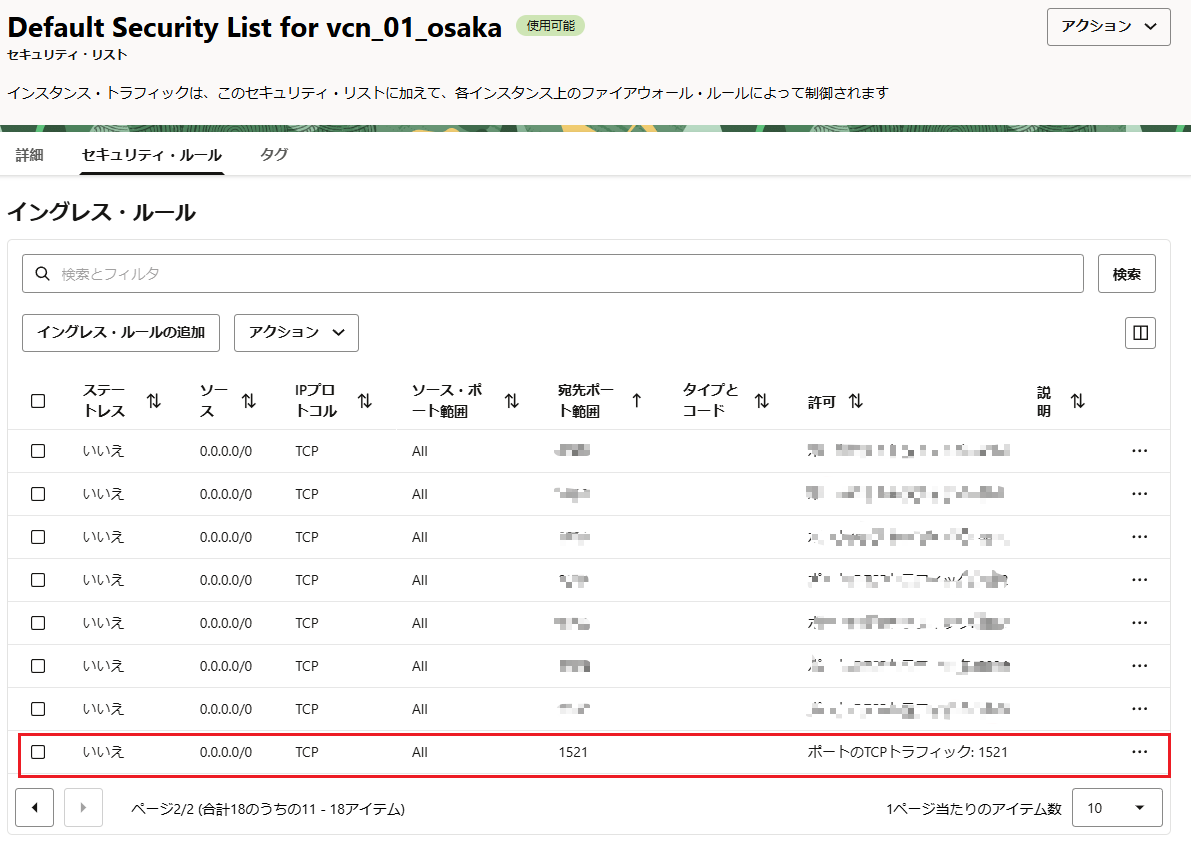Check the first ingress rule row checkbox
The height and width of the screenshot is (846, 1191).
point(38,451)
